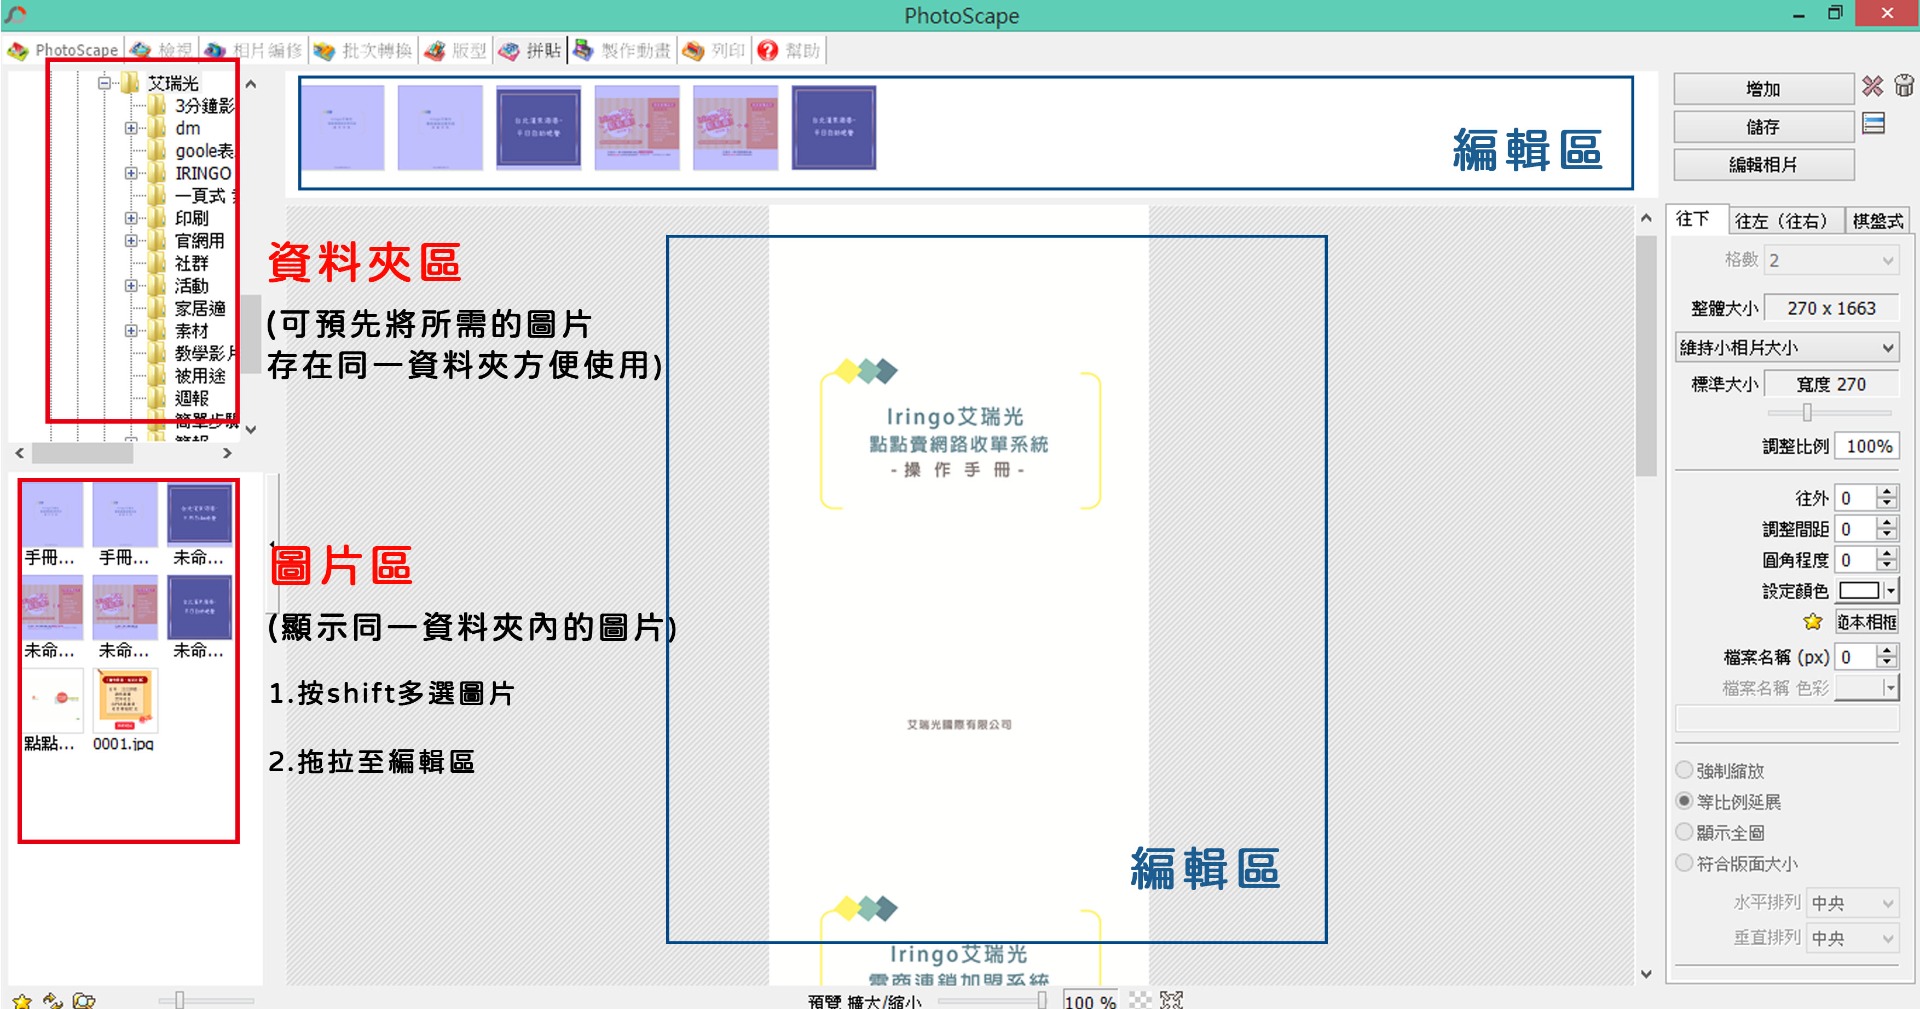Viewport: 1920px width, 1009px height.
Task: Select the 0001.jpg thumbnail in file list
Action: 124,709
